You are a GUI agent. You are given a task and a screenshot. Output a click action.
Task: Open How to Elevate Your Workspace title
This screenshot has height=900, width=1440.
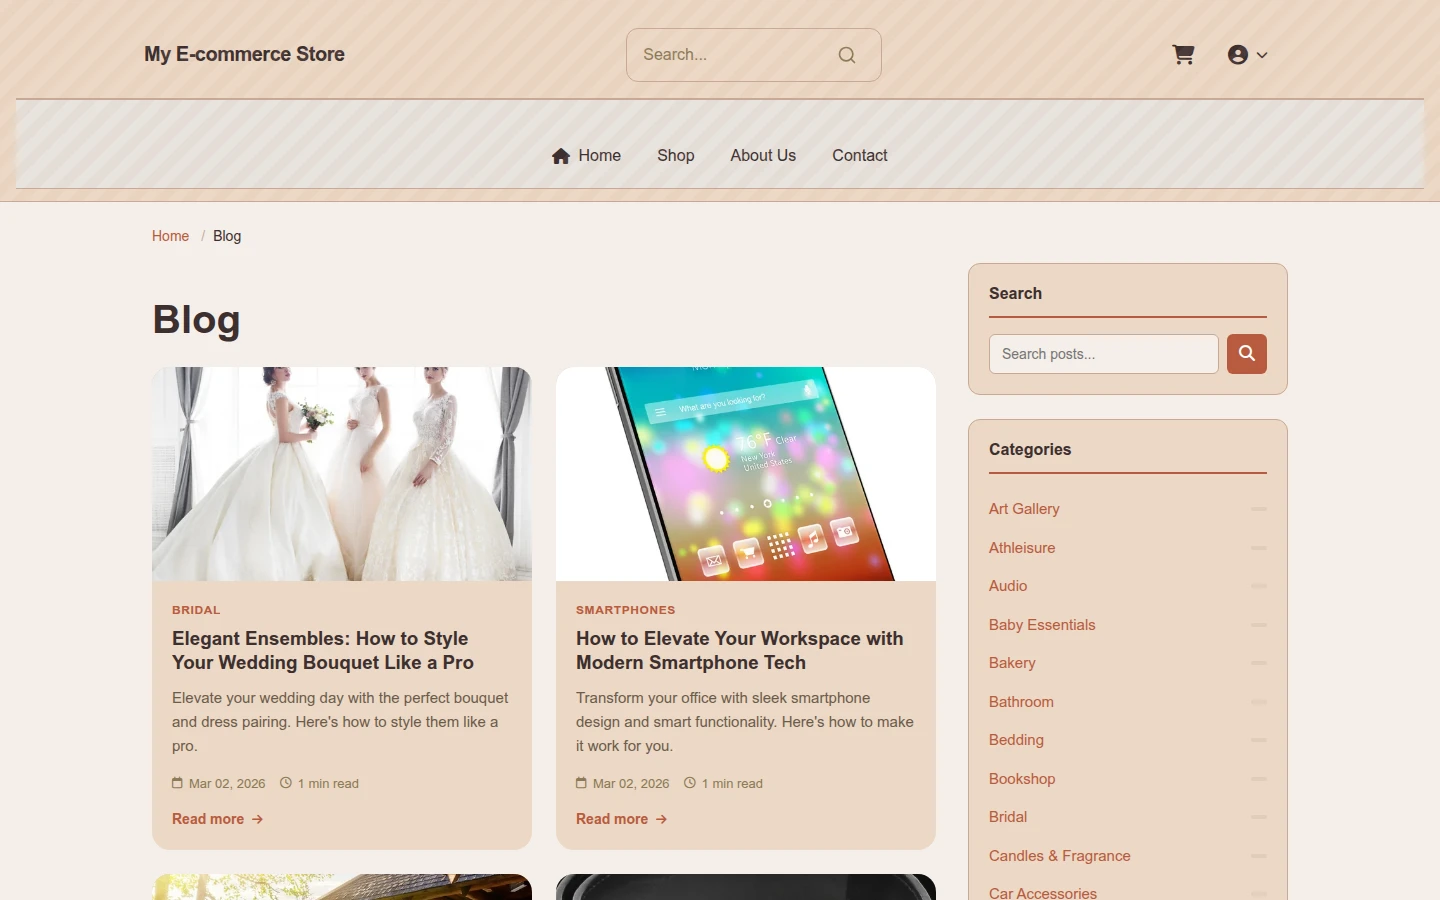pyautogui.click(x=740, y=651)
